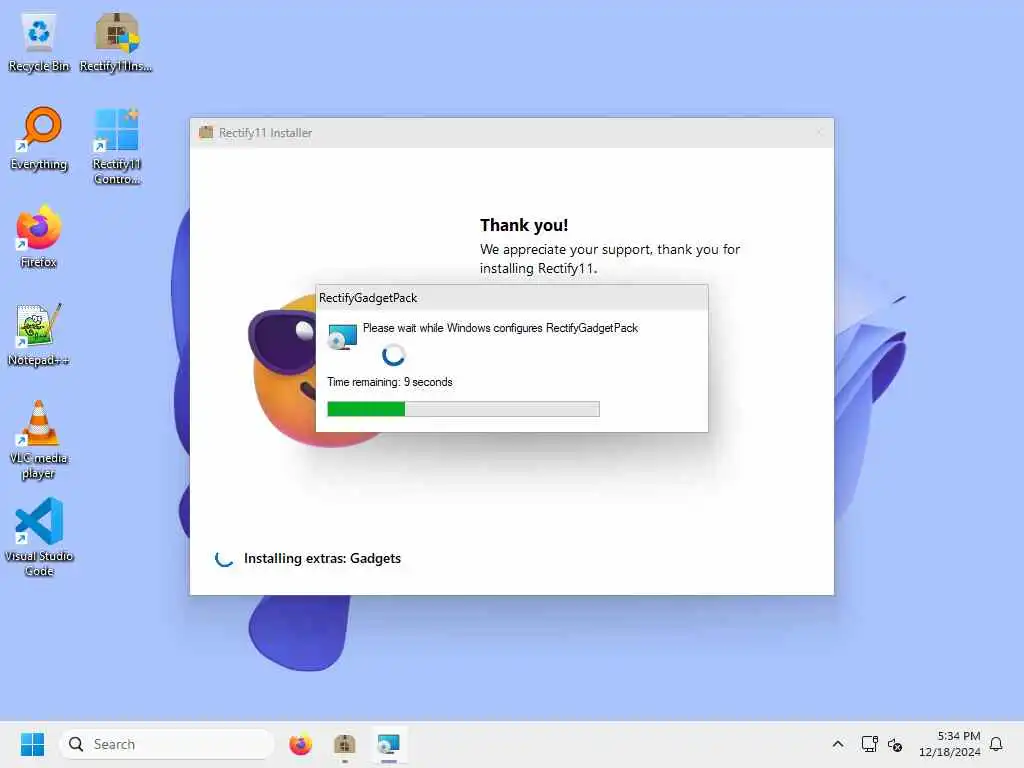Open the network status tray icon

pos(869,744)
